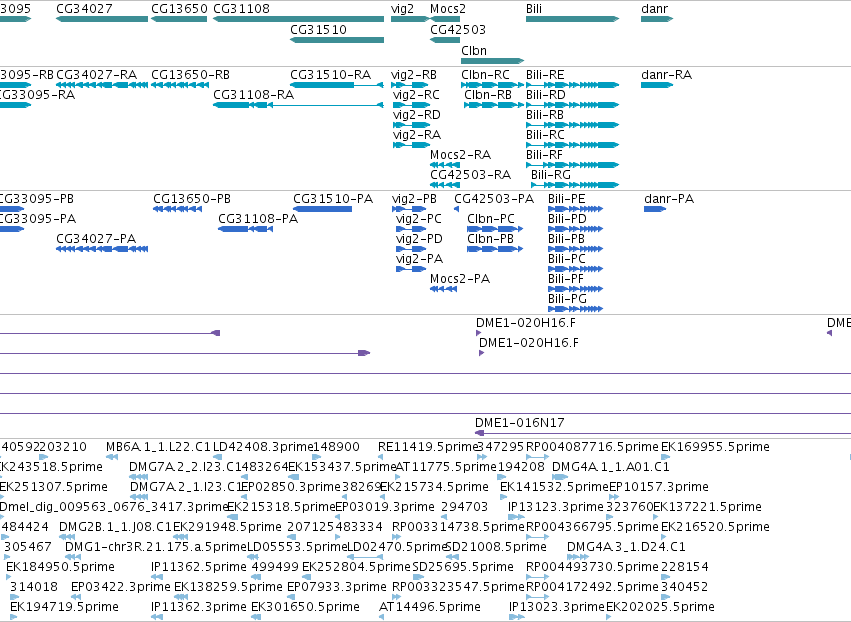The width and height of the screenshot is (851, 622).
Task: Select the CG42503-RA transcript
Action: (x=445, y=185)
